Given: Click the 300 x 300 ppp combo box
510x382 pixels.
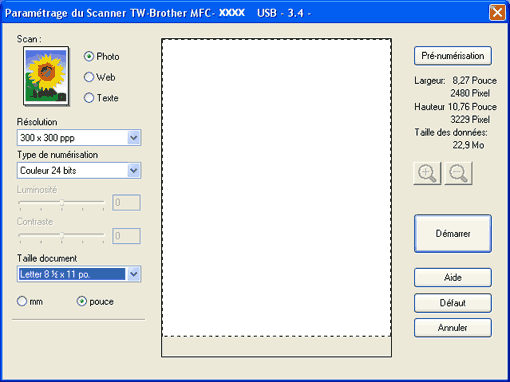Looking at the screenshot, I should point(79,138).
